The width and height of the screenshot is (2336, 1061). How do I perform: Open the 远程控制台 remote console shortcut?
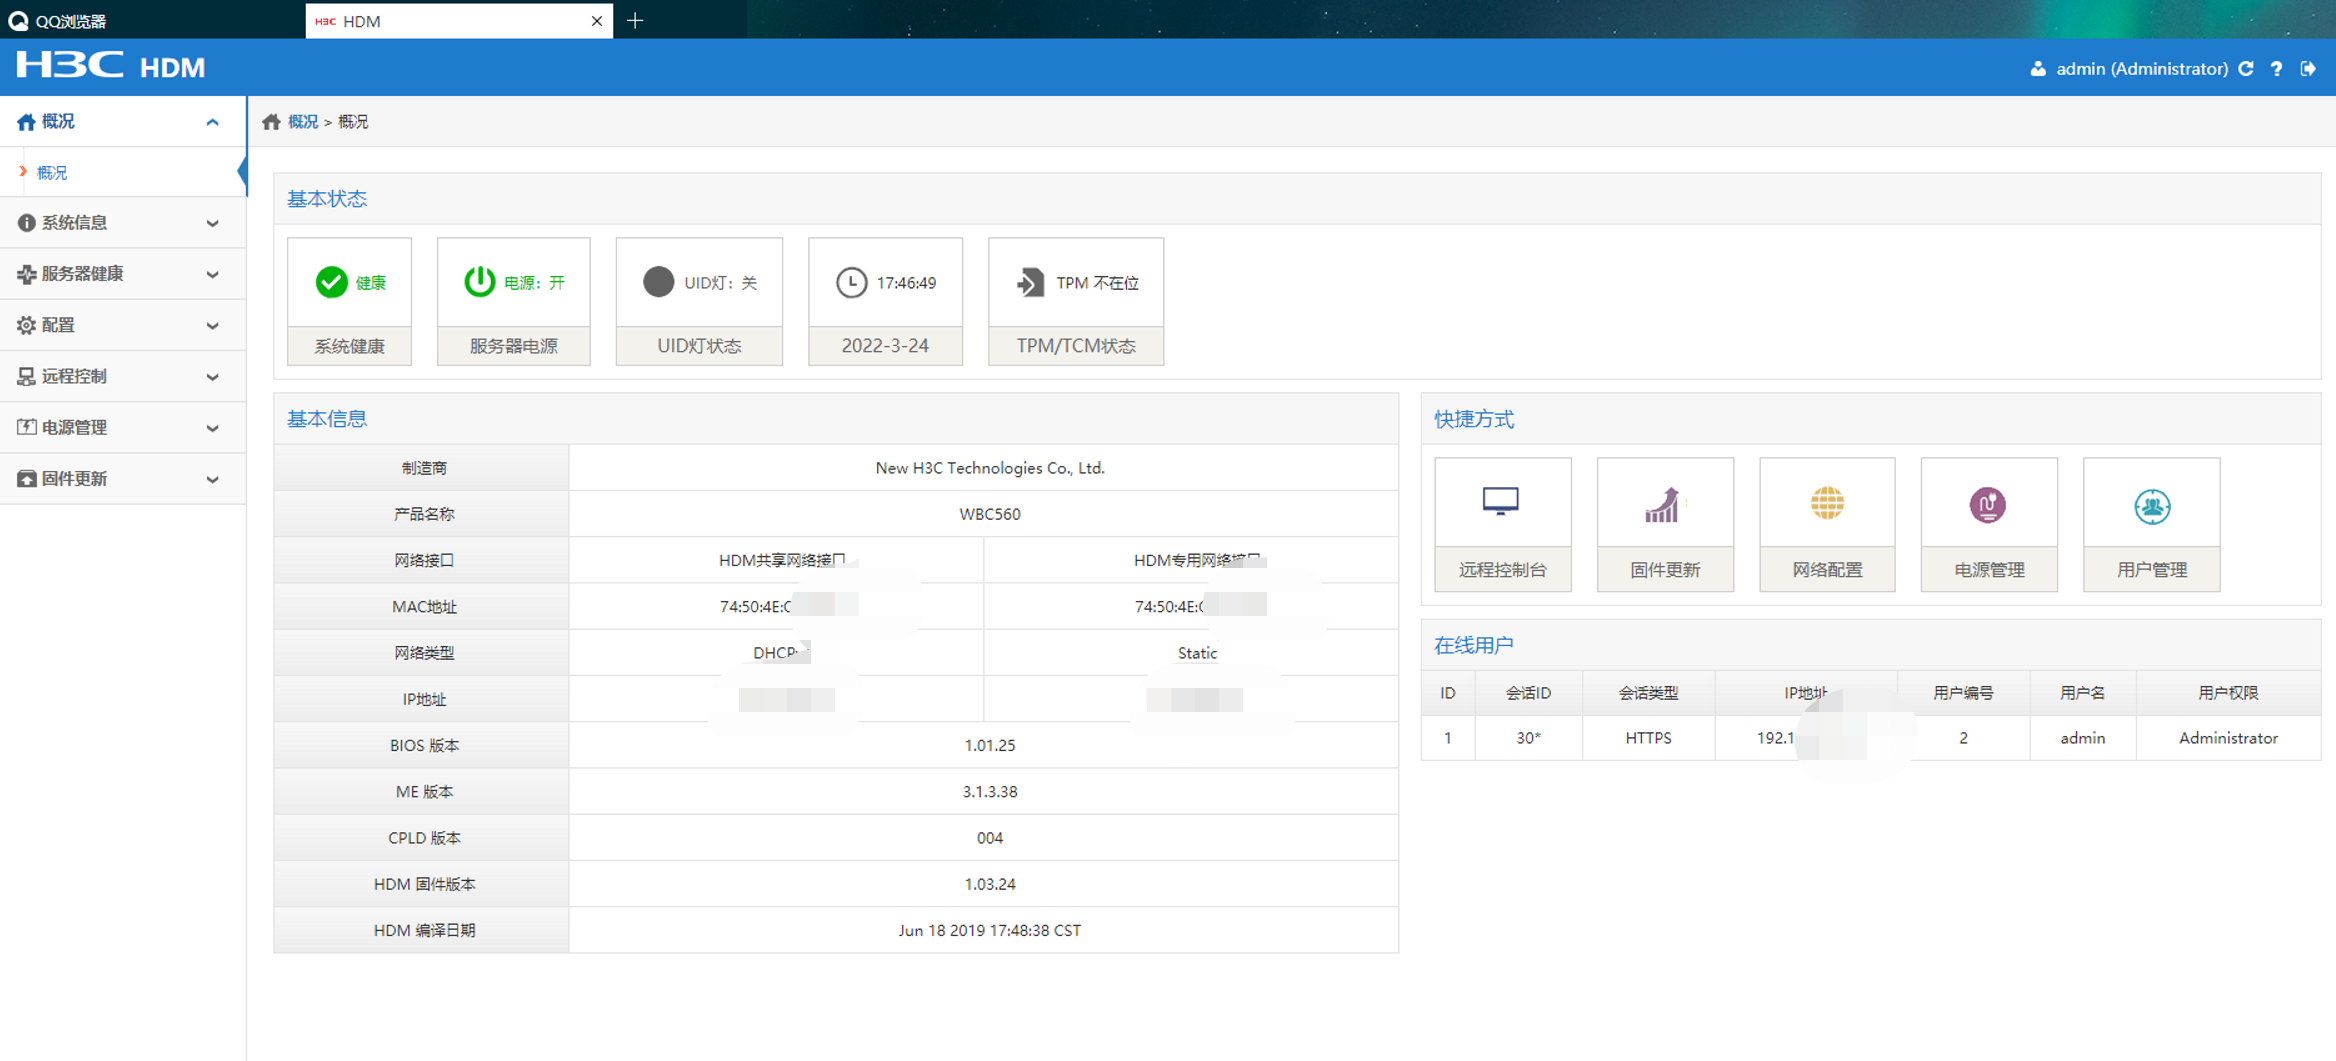pos(1502,524)
